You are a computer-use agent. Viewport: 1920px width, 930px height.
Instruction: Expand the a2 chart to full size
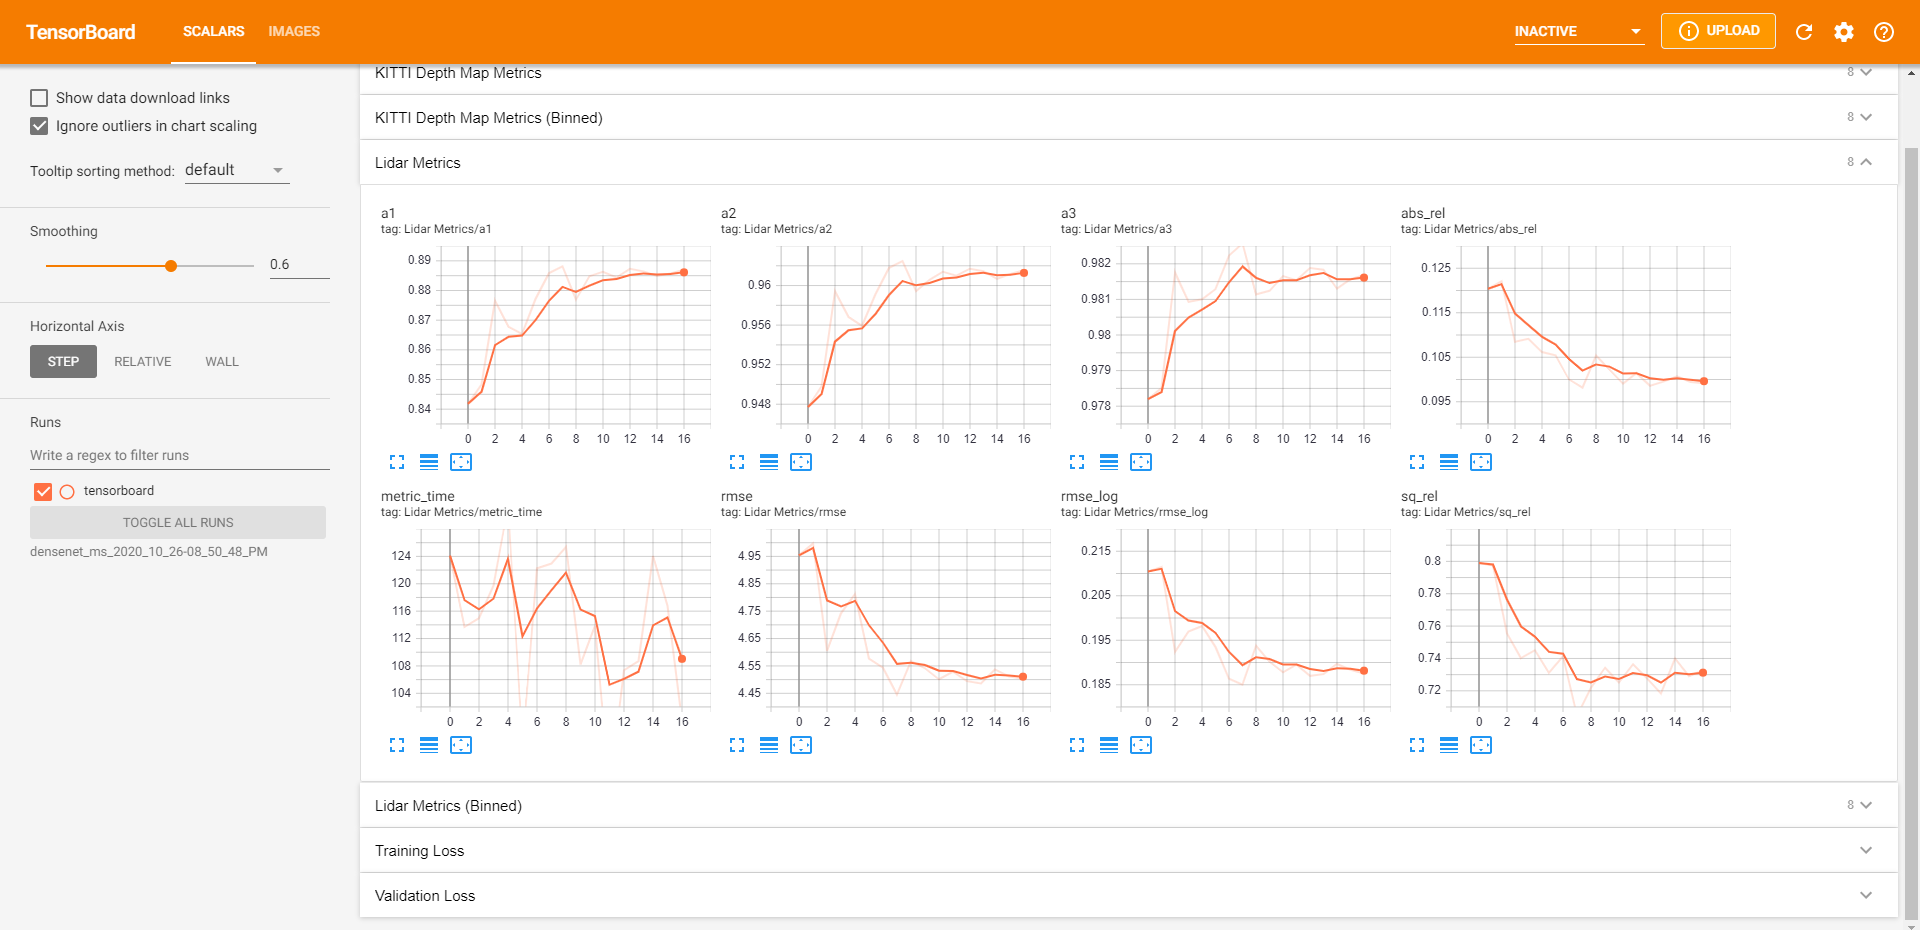point(737,462)
